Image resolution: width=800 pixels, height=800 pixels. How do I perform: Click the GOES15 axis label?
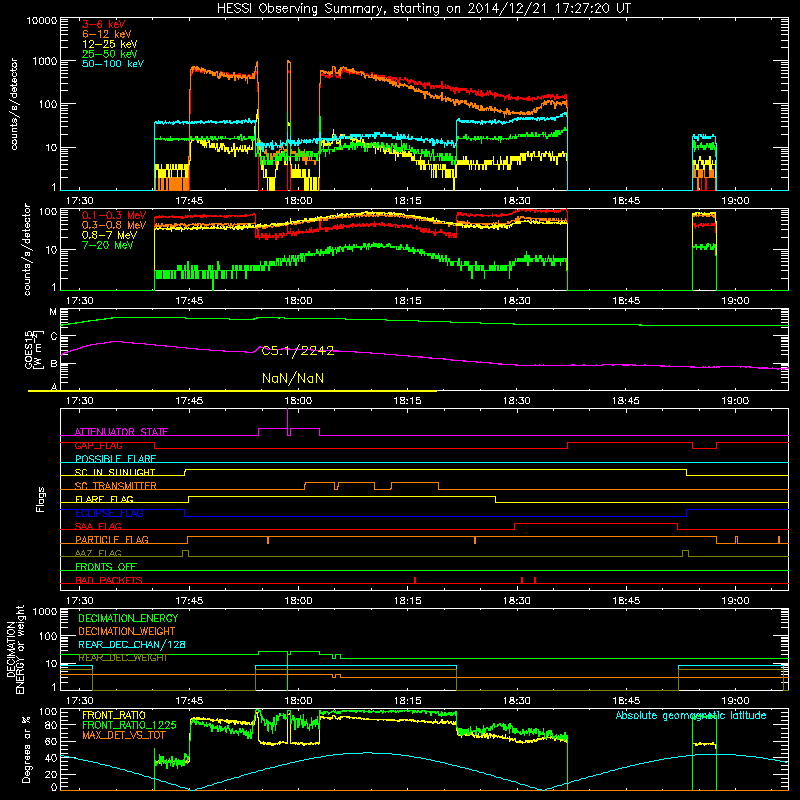[29, 349]
